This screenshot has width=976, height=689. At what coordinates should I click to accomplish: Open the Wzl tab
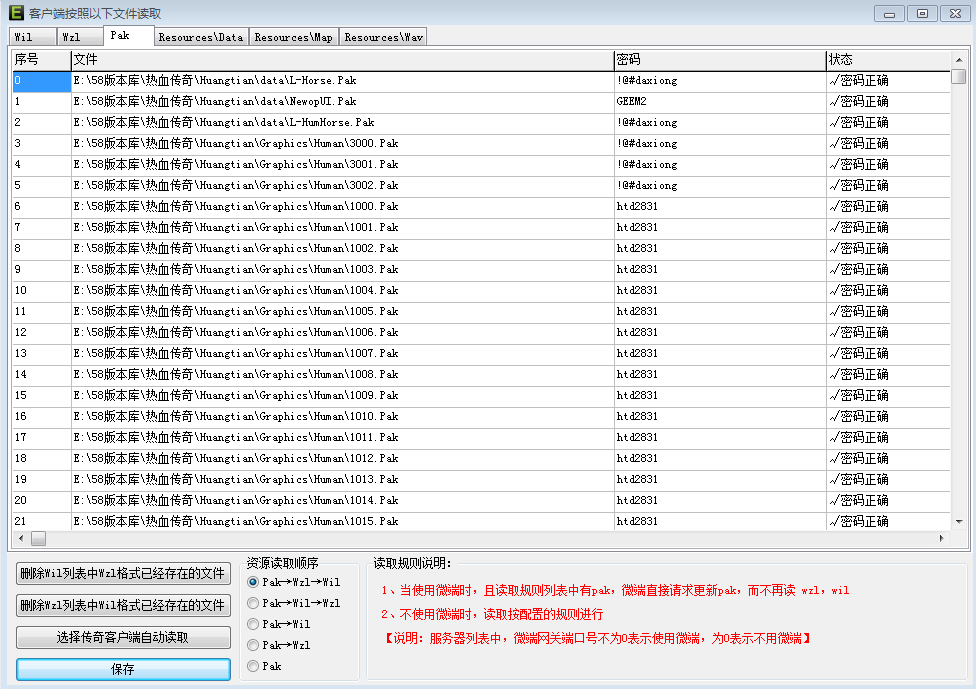pos(71,37)
